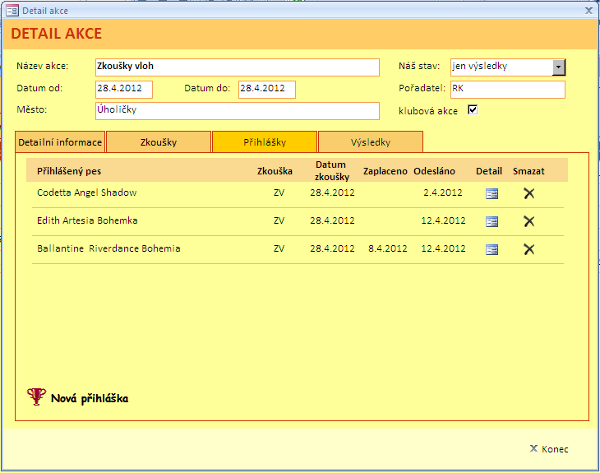Open detail for Ballantine Riverdance Bohemia
Image resolution: width=600 pixels, height=473 pixels.
coord(492,250)
